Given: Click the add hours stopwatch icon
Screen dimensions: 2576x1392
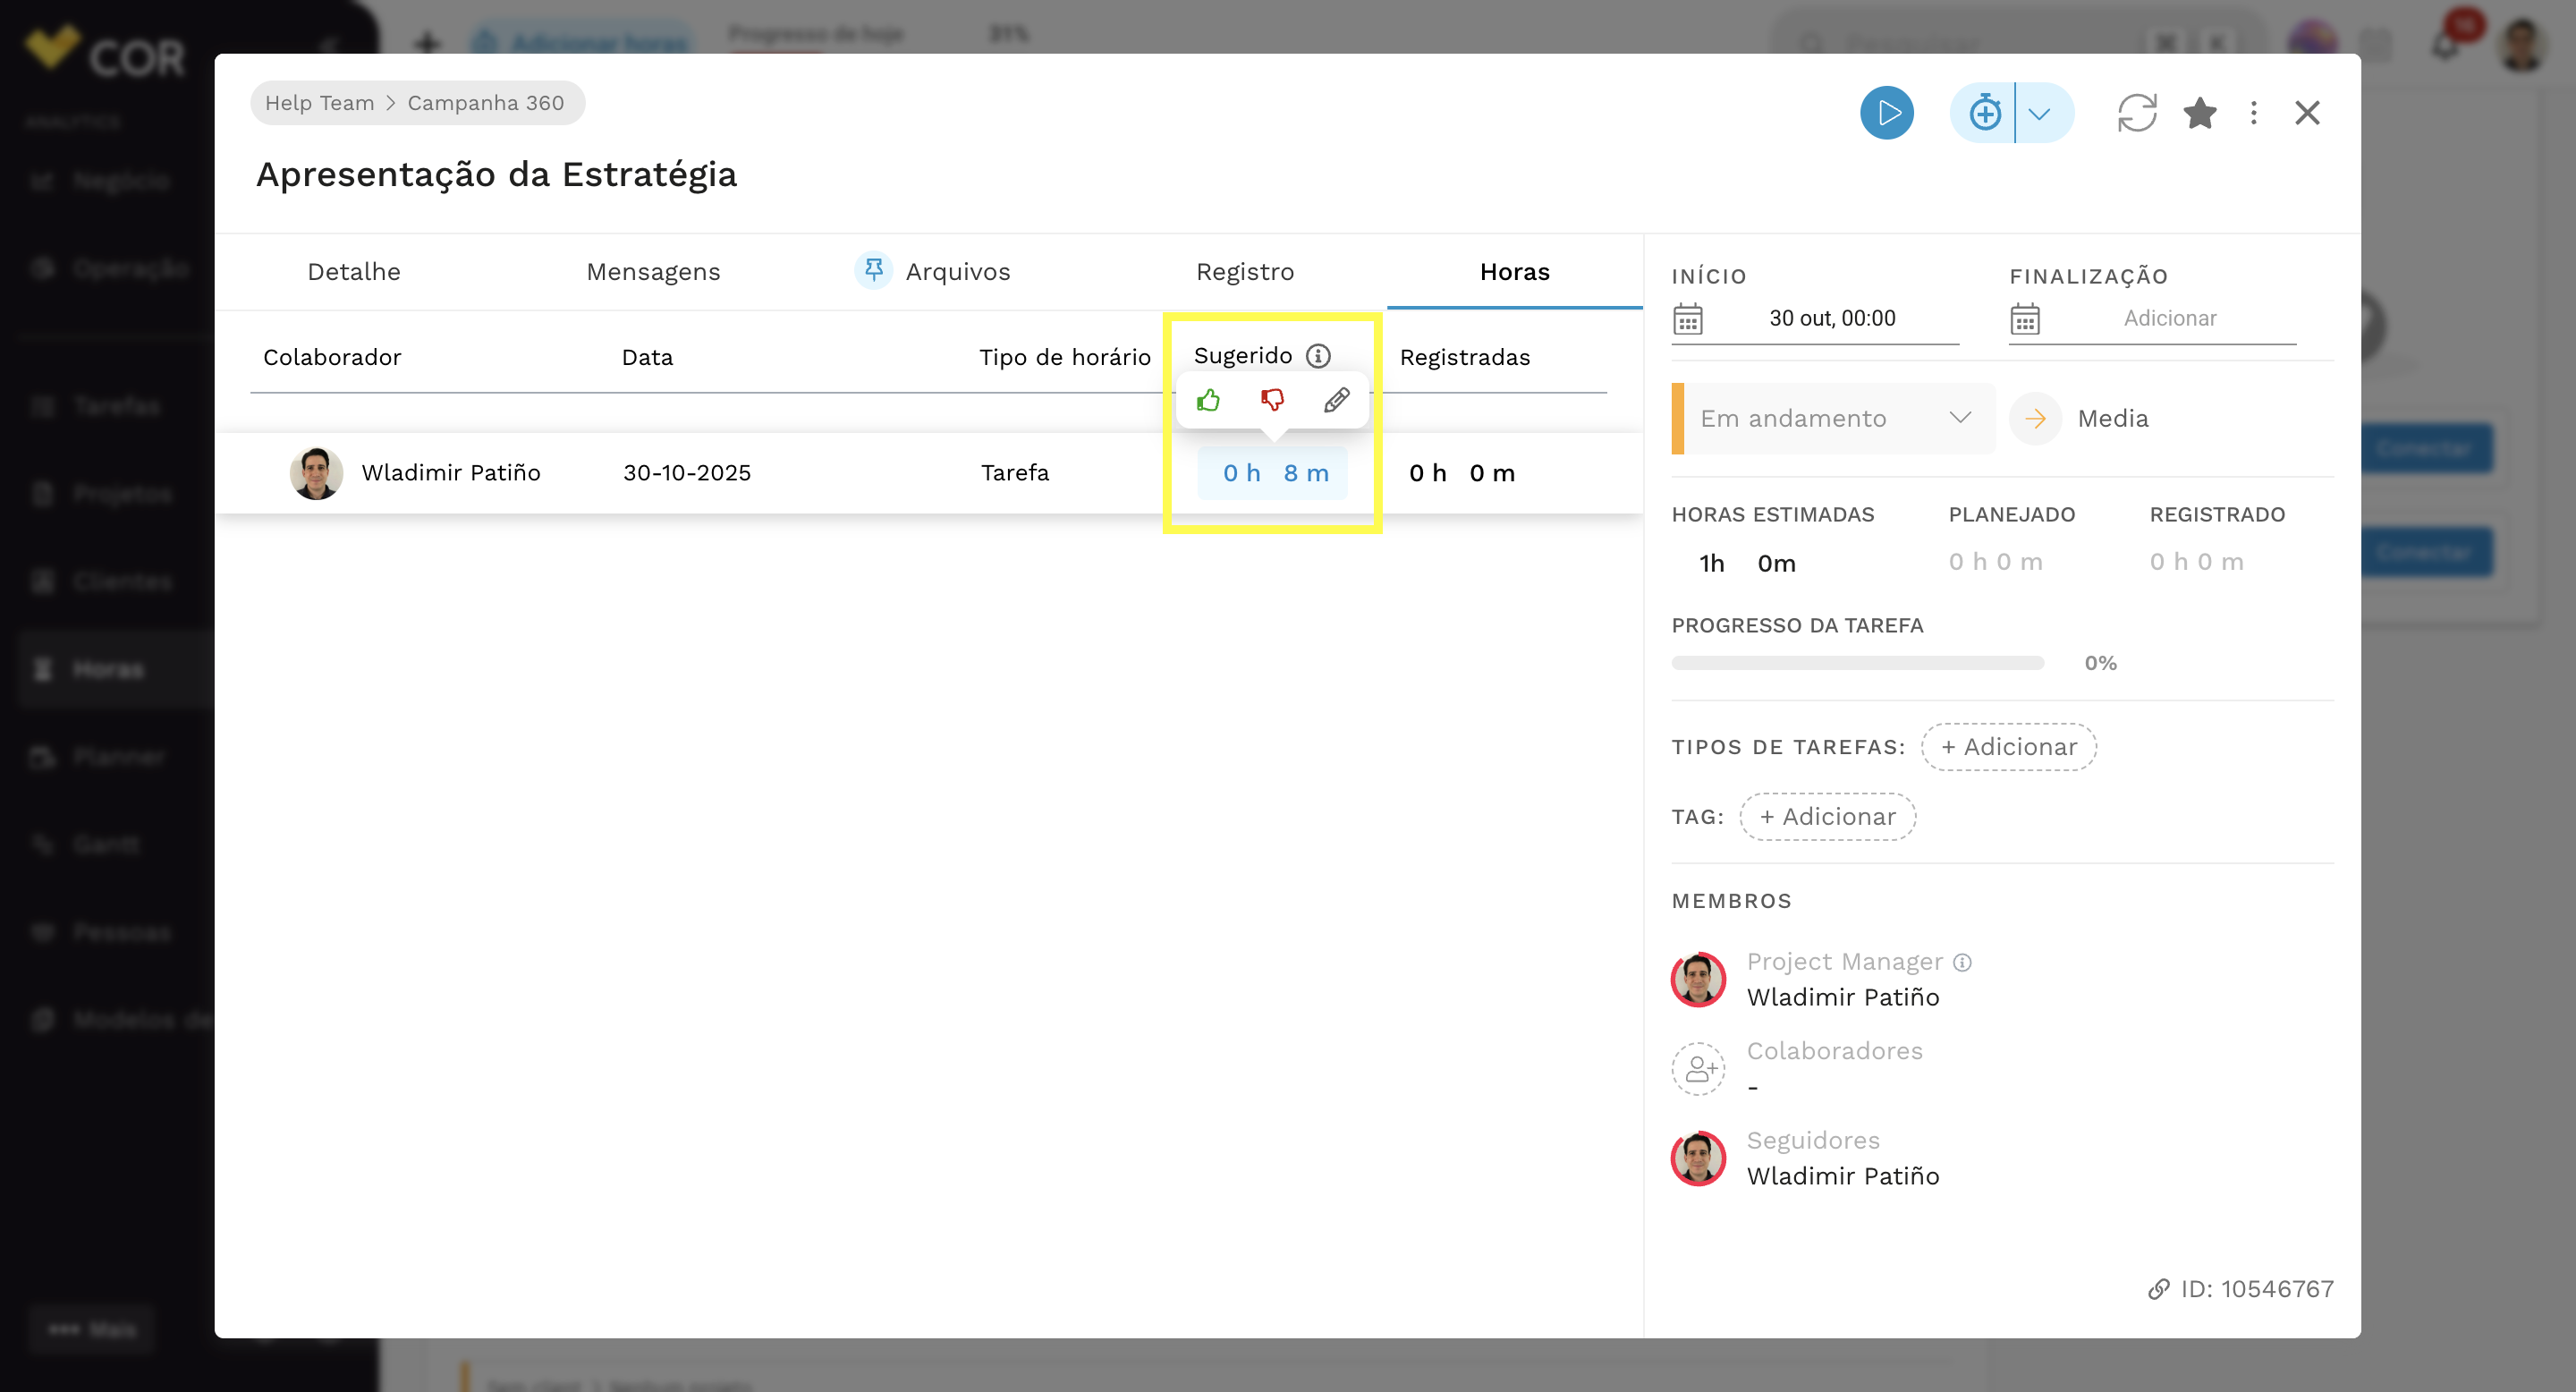Looking at the screenshot, I should (x=1984, y=113).
